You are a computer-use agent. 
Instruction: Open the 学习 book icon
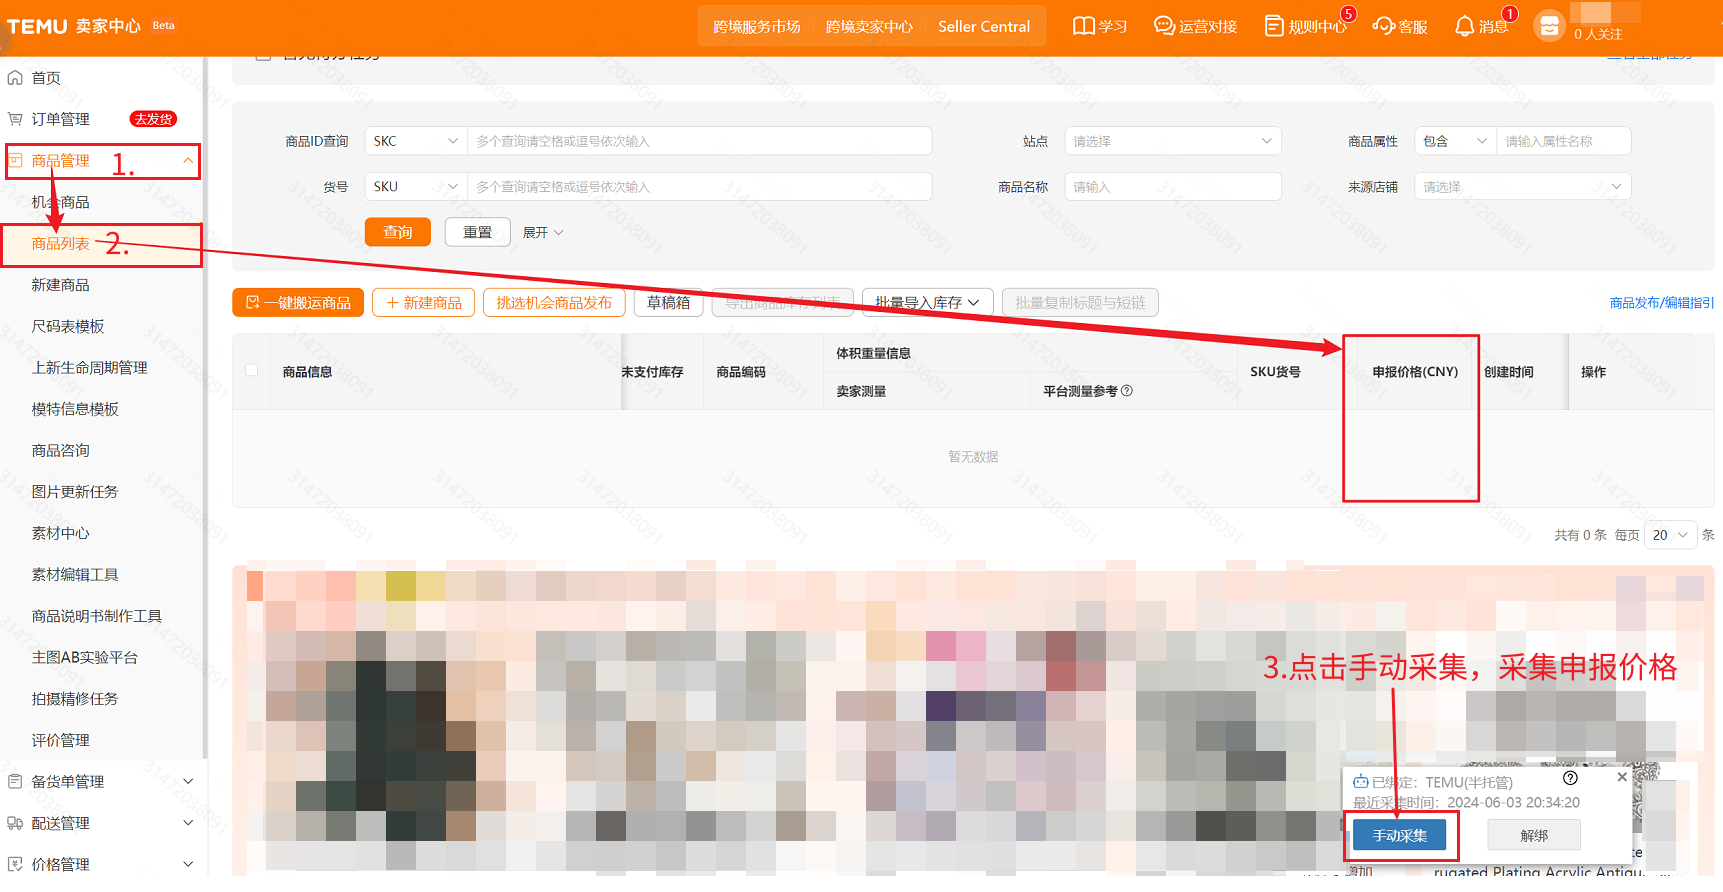tap(1083, 26)
